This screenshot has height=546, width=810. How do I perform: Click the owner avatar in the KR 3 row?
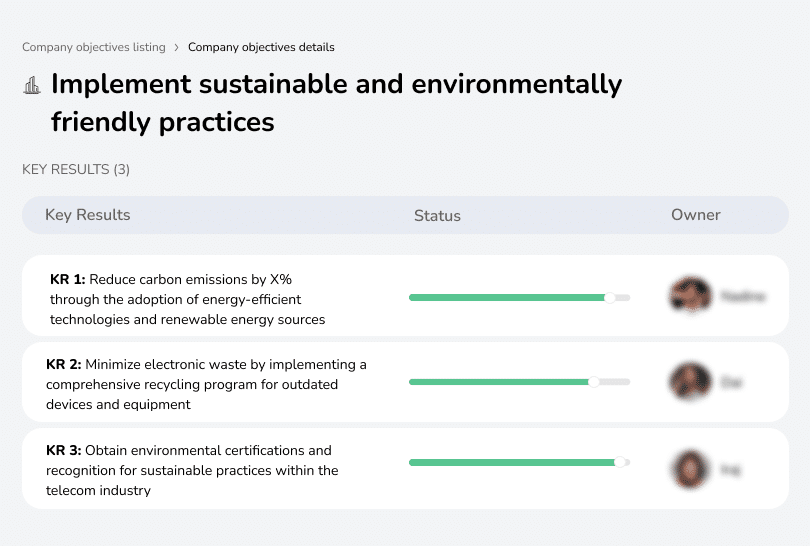tap(690, 469)
